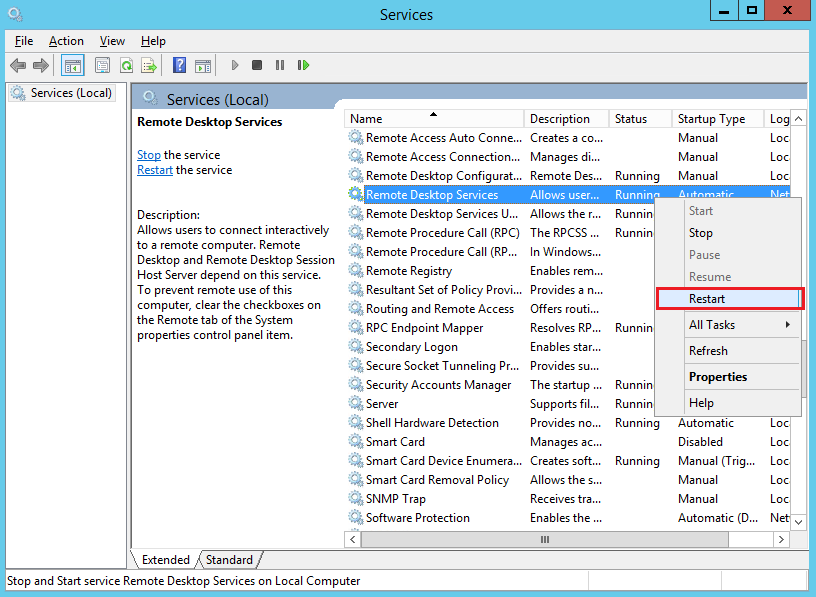Select Services (Local) in the tree
This screenshot has height=597, width=816.
point(71,93)
